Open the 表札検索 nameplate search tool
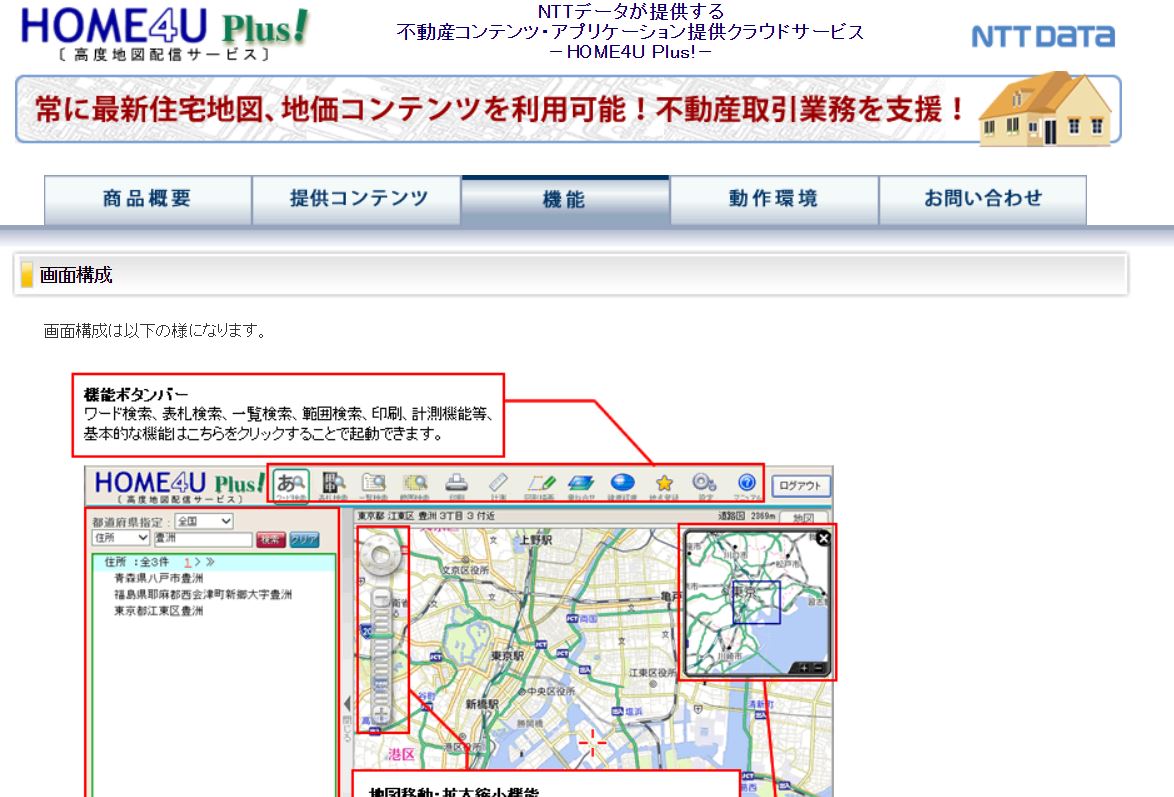Screen dimensions: 1174x797 [x=333, y=485]
